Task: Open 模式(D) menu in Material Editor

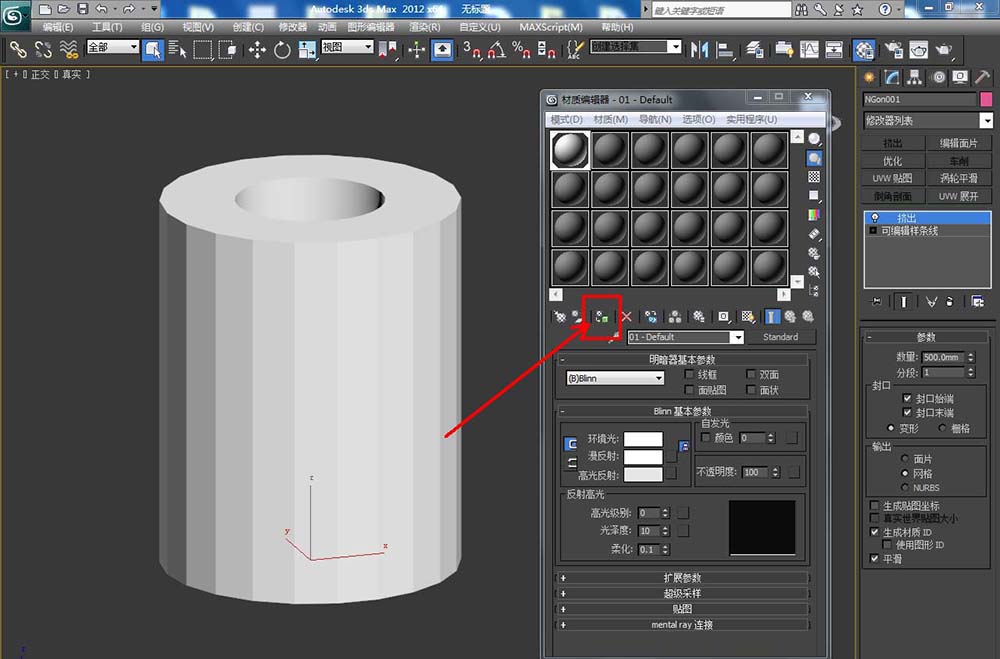Action: coord(566,119)
